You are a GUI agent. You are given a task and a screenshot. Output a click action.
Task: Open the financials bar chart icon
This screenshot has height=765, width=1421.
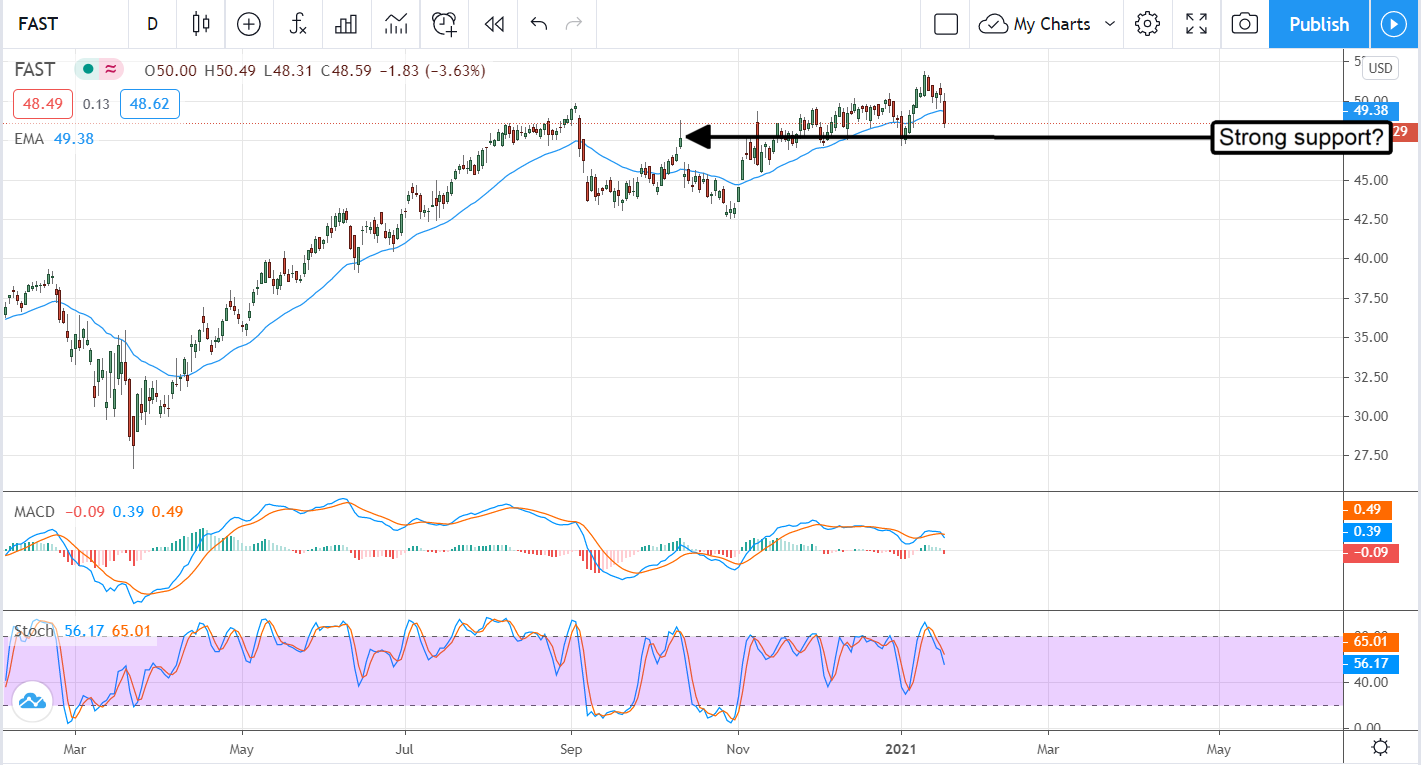pos(346,24)
